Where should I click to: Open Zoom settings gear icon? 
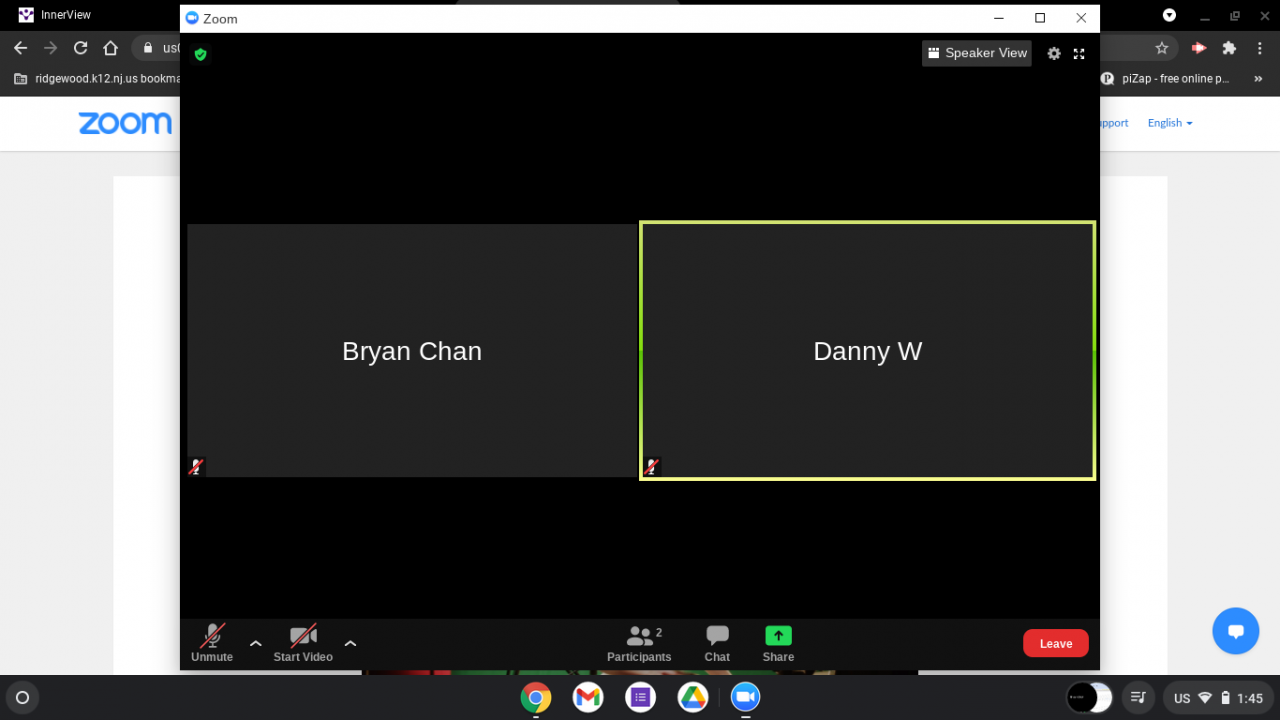point(1054,54)
